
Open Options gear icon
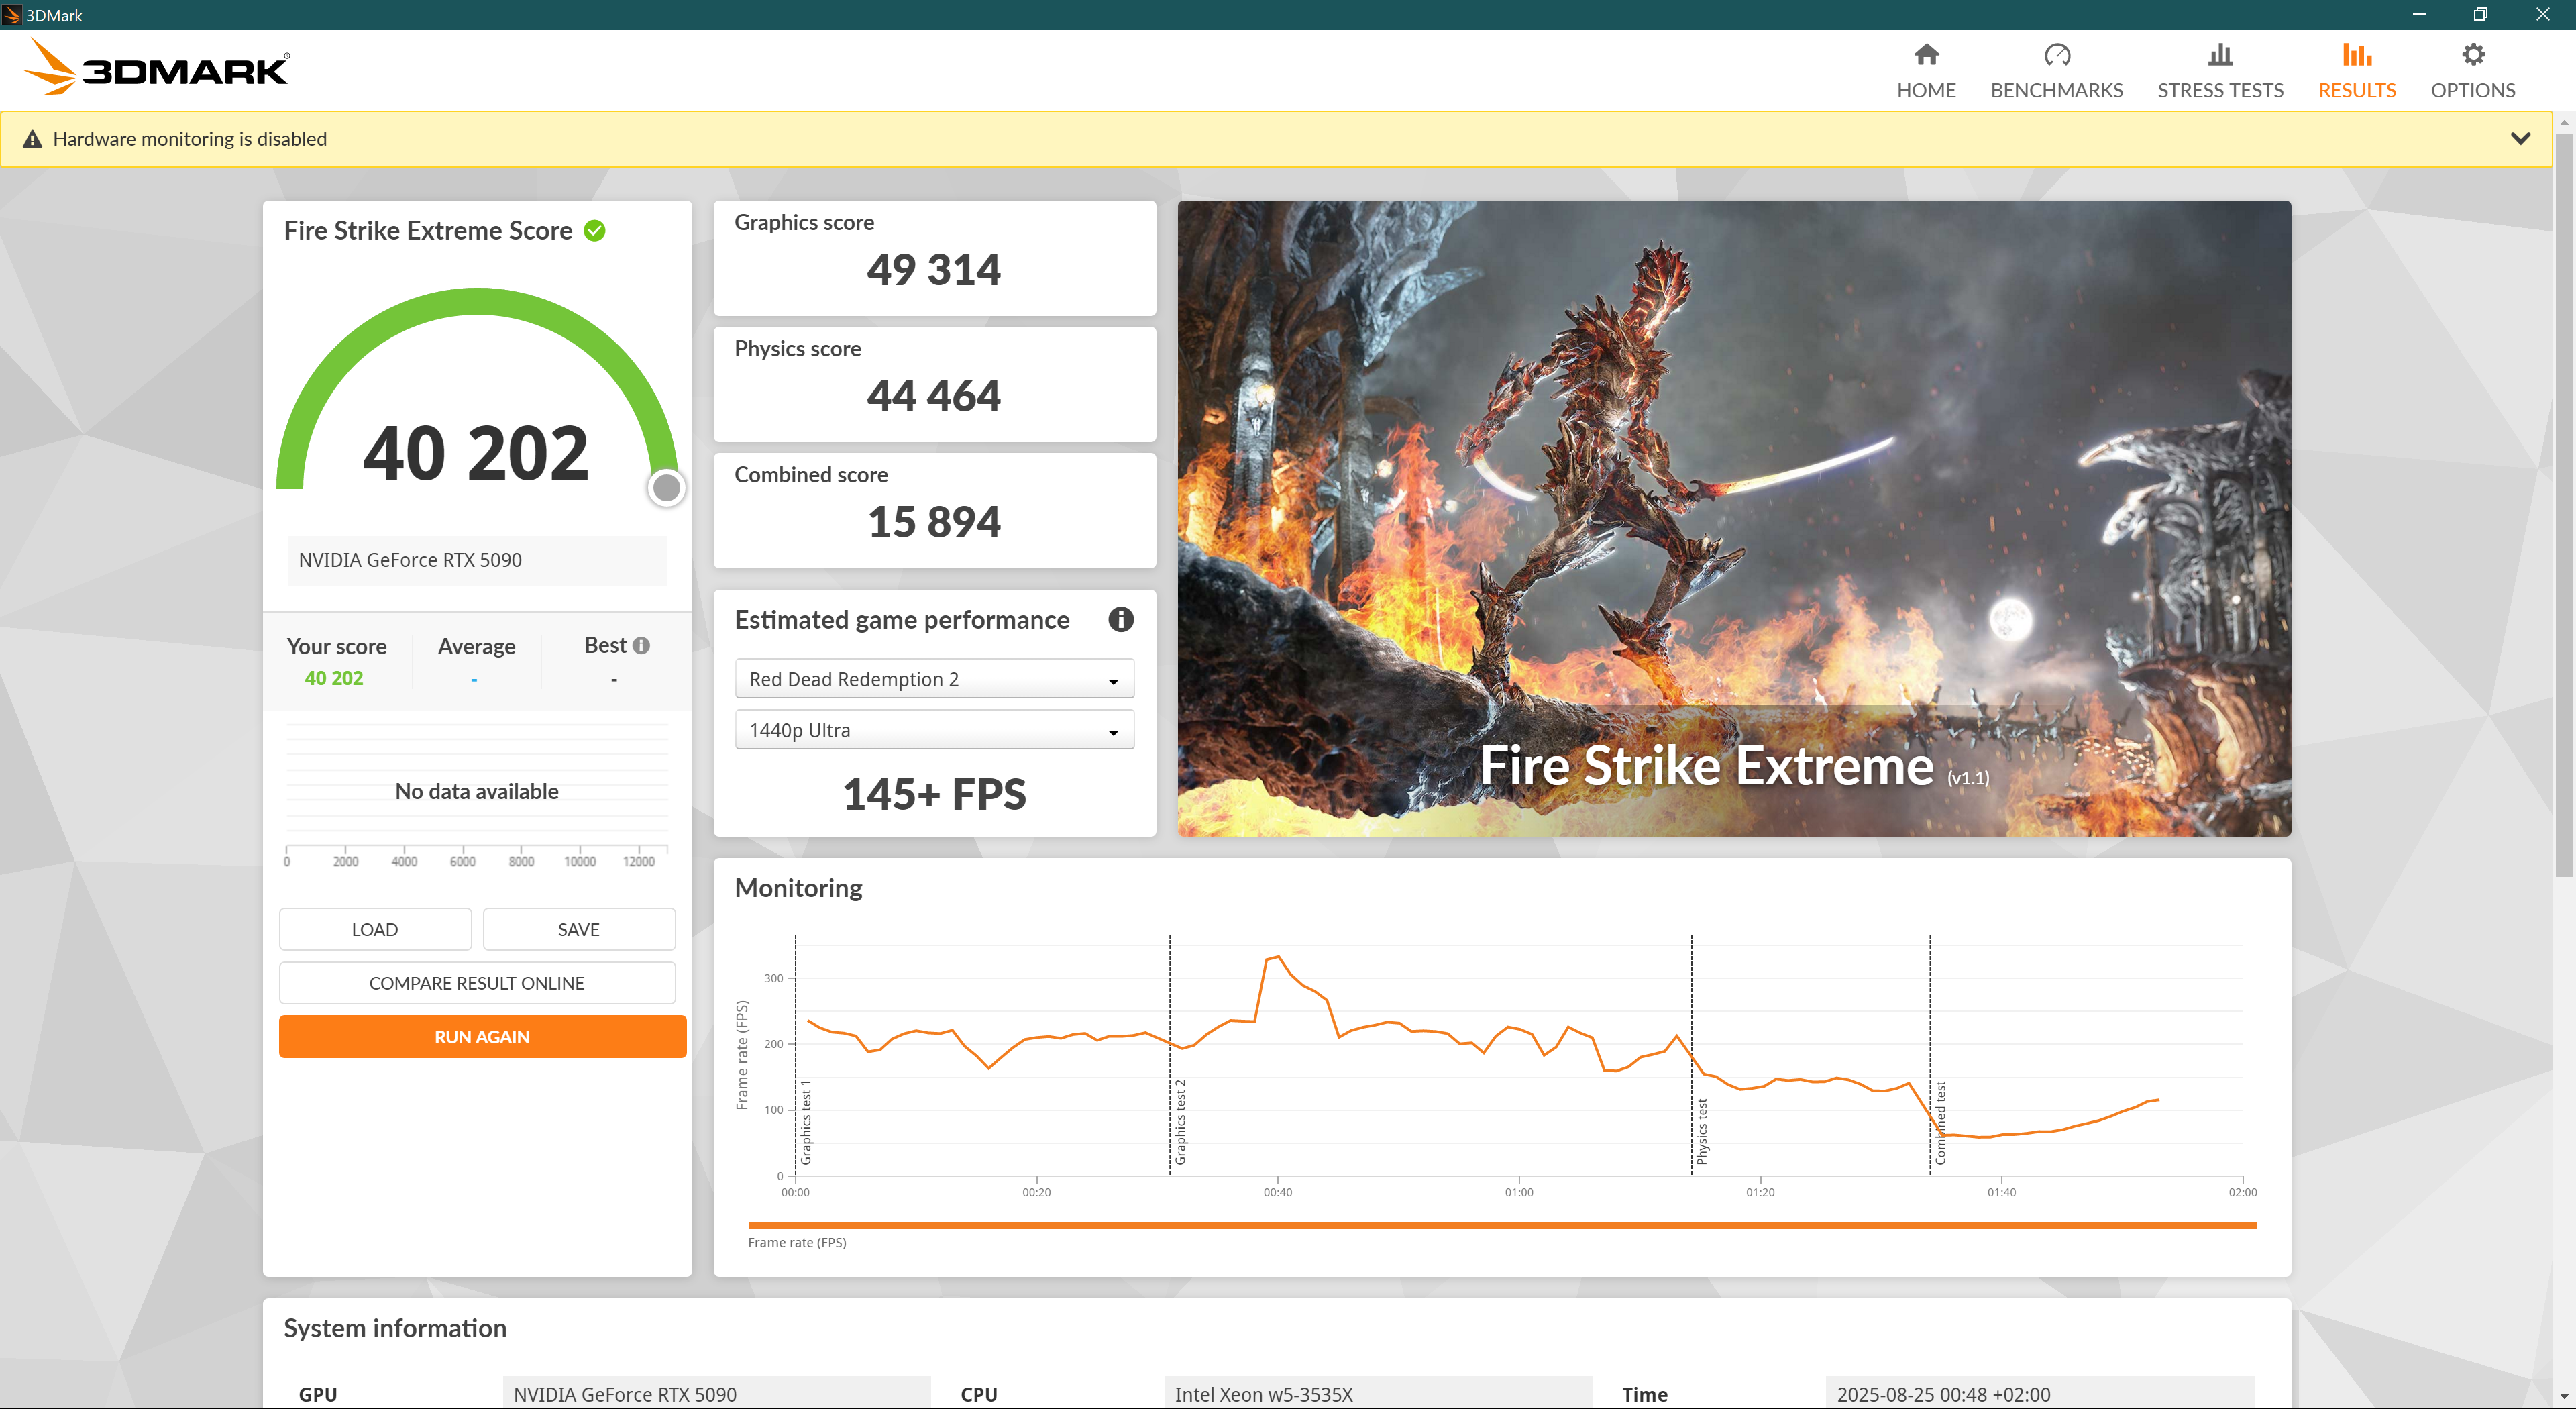(2473, 54)
